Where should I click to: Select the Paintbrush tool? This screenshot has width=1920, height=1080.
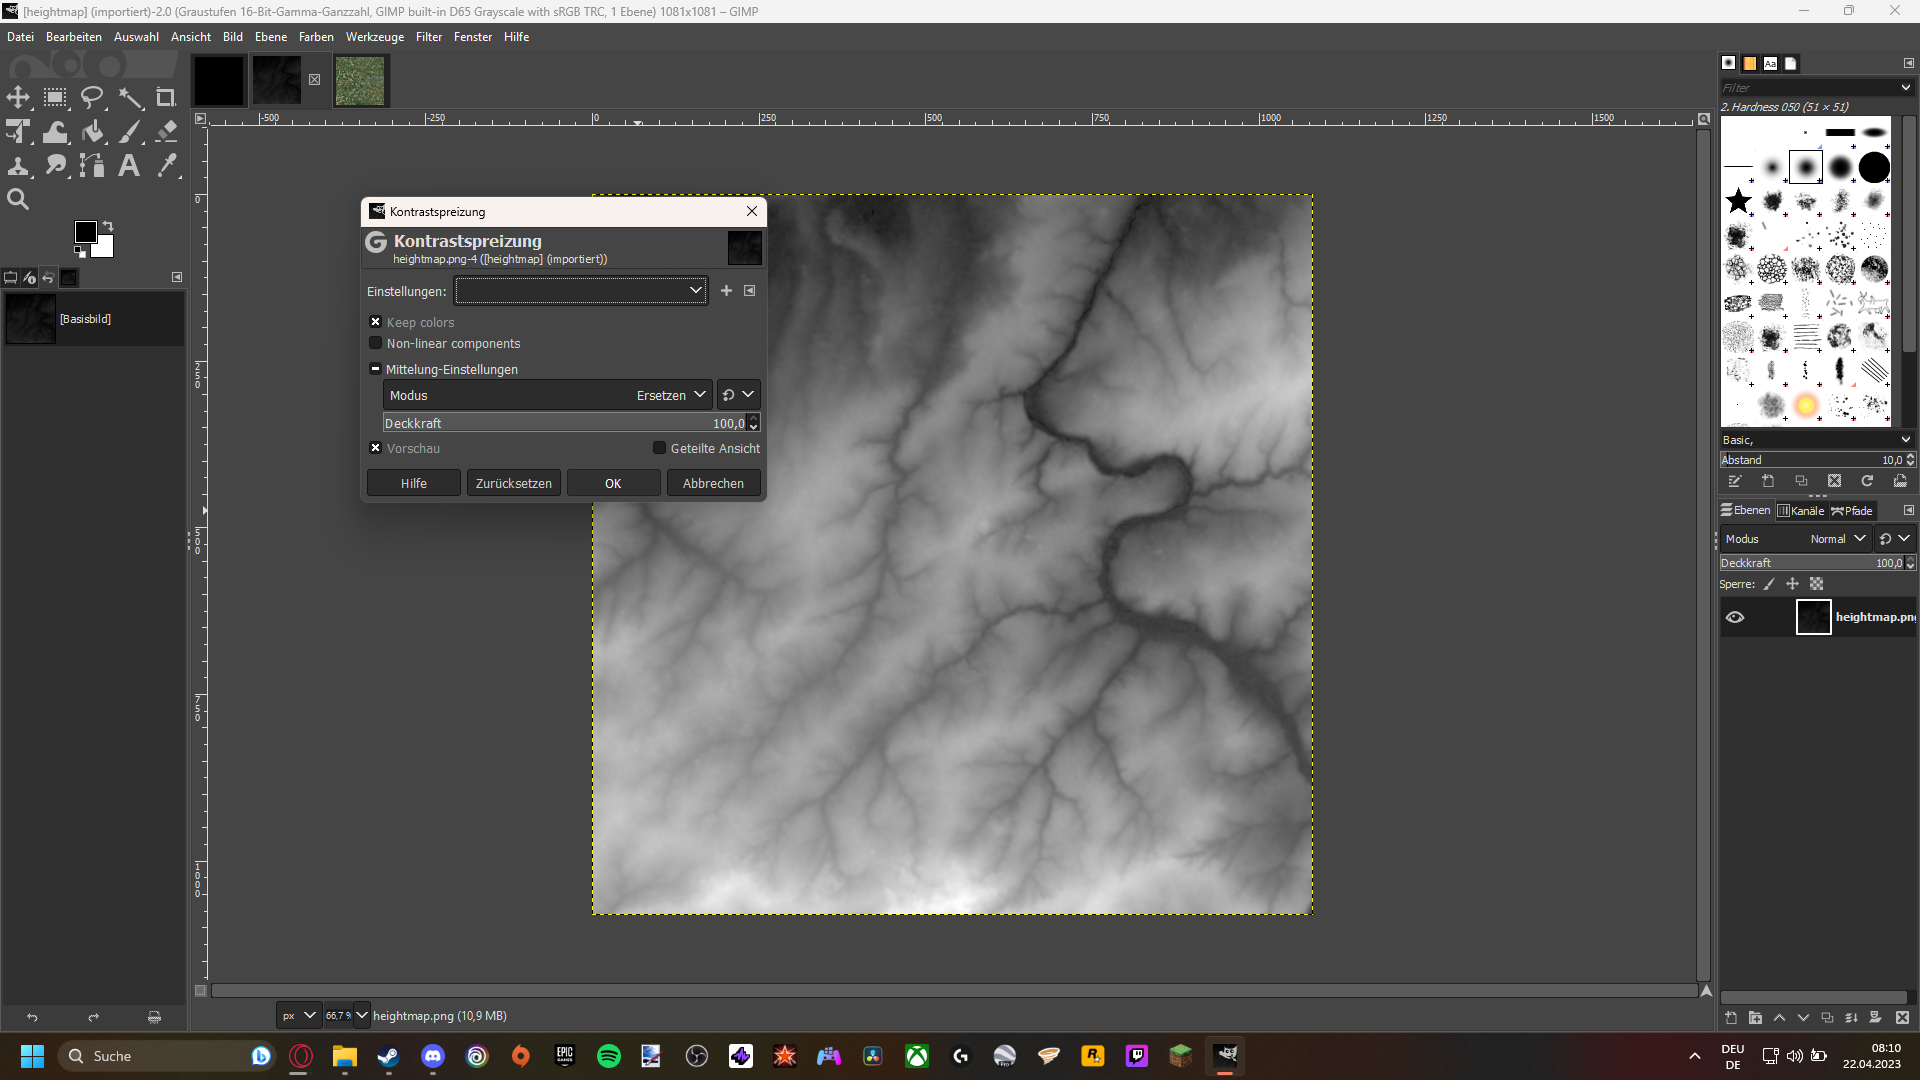point(130,132)
